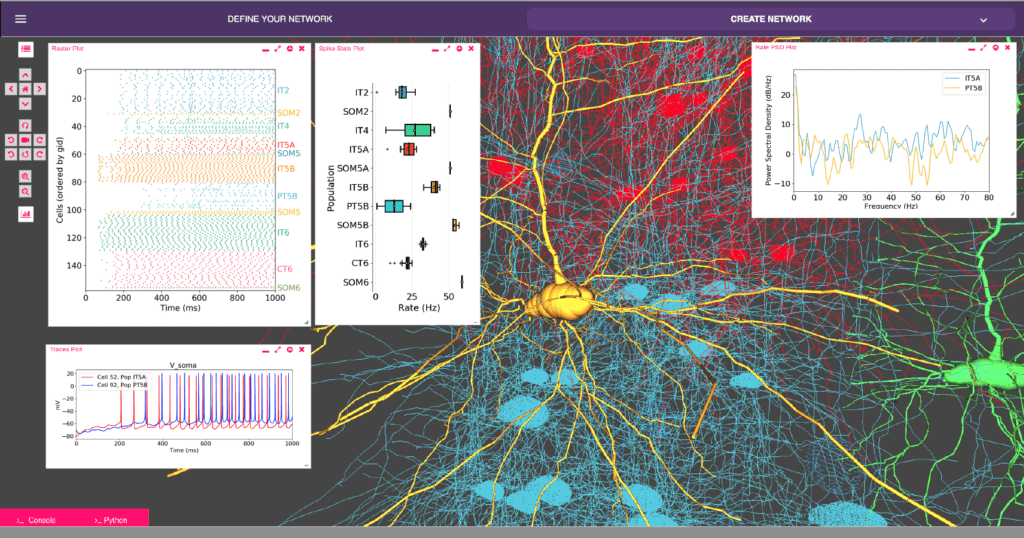Zoom in on the 3D view
The image size is (1024, 538).
(25, 176)
